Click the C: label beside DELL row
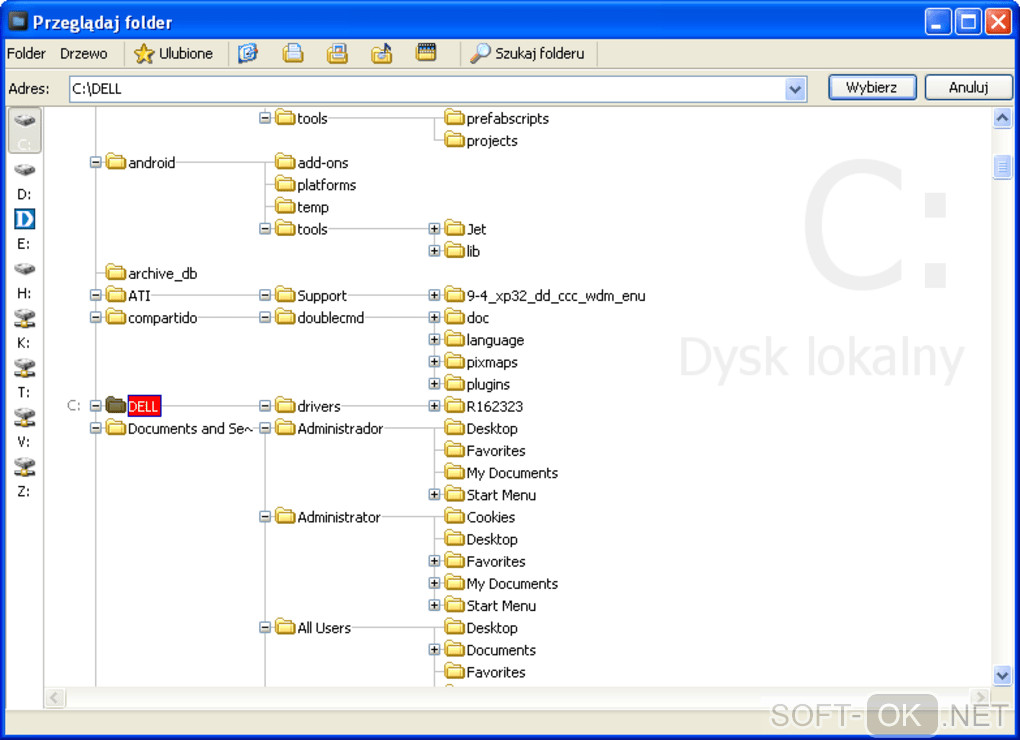This screenshot has width=1020, height=740. coord(74,406)
